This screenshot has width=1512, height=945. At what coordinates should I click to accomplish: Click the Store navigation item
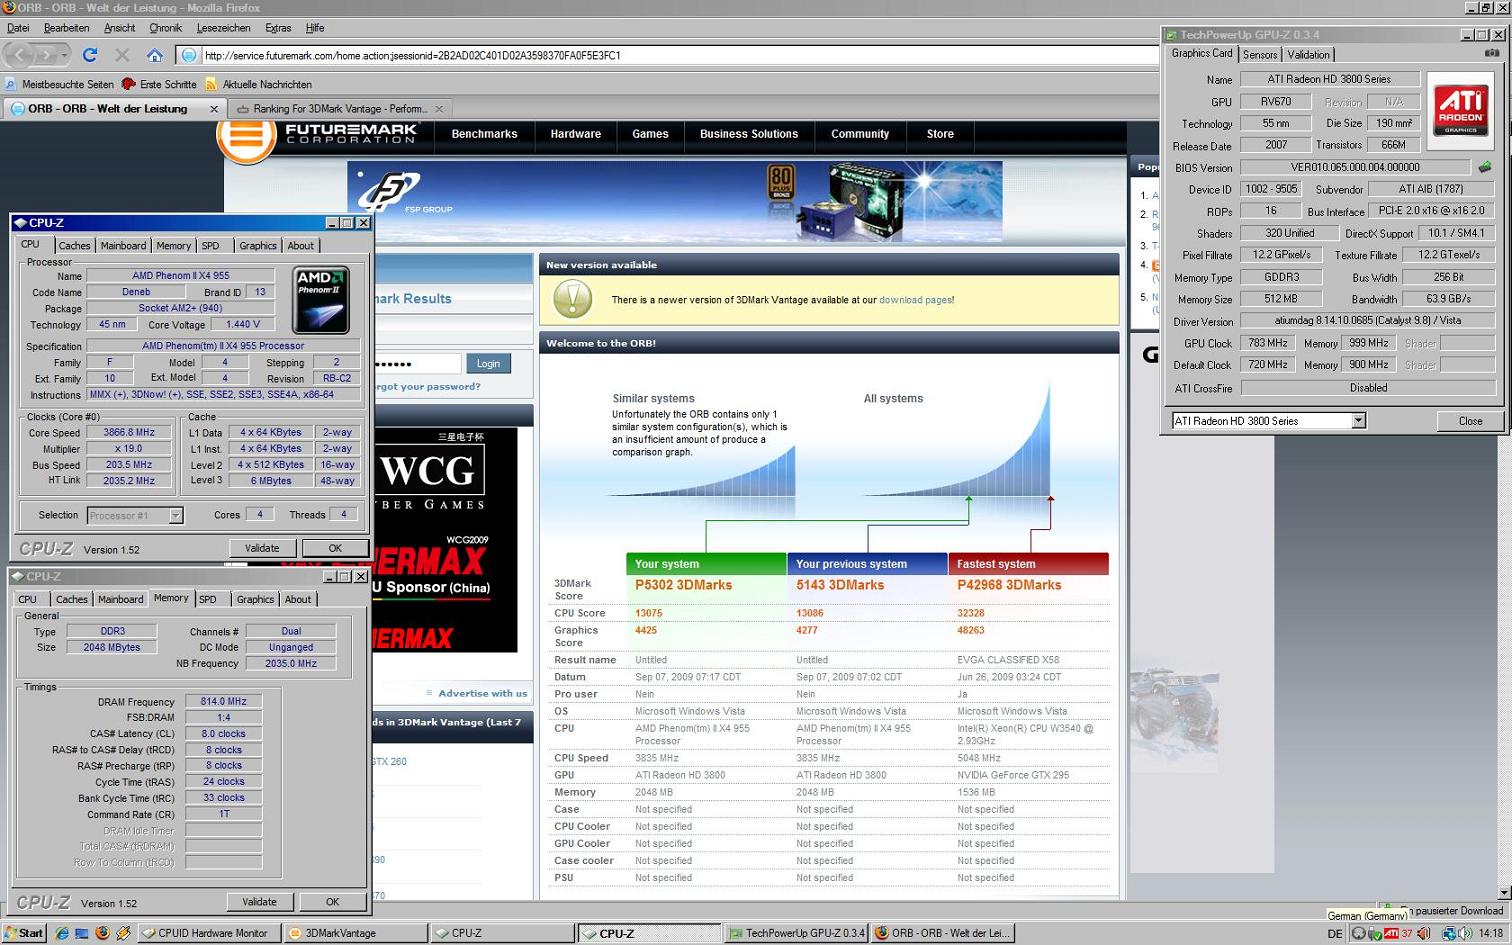(940, 134)
